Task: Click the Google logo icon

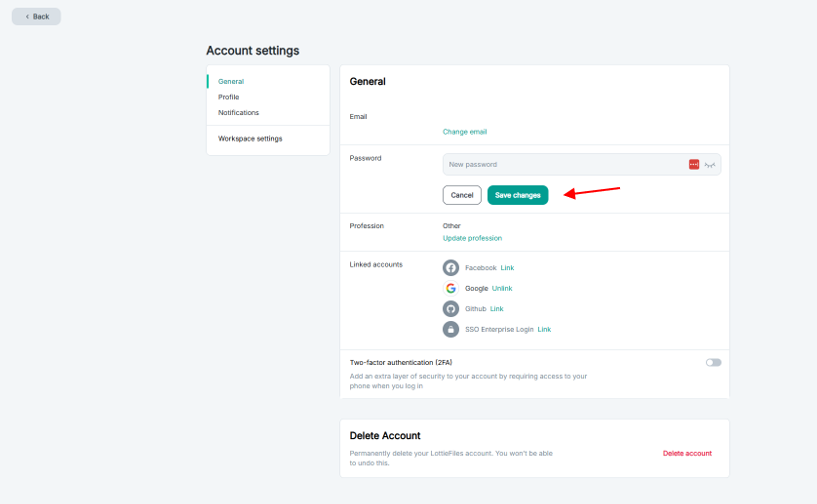Action: [x=451, y=288]
